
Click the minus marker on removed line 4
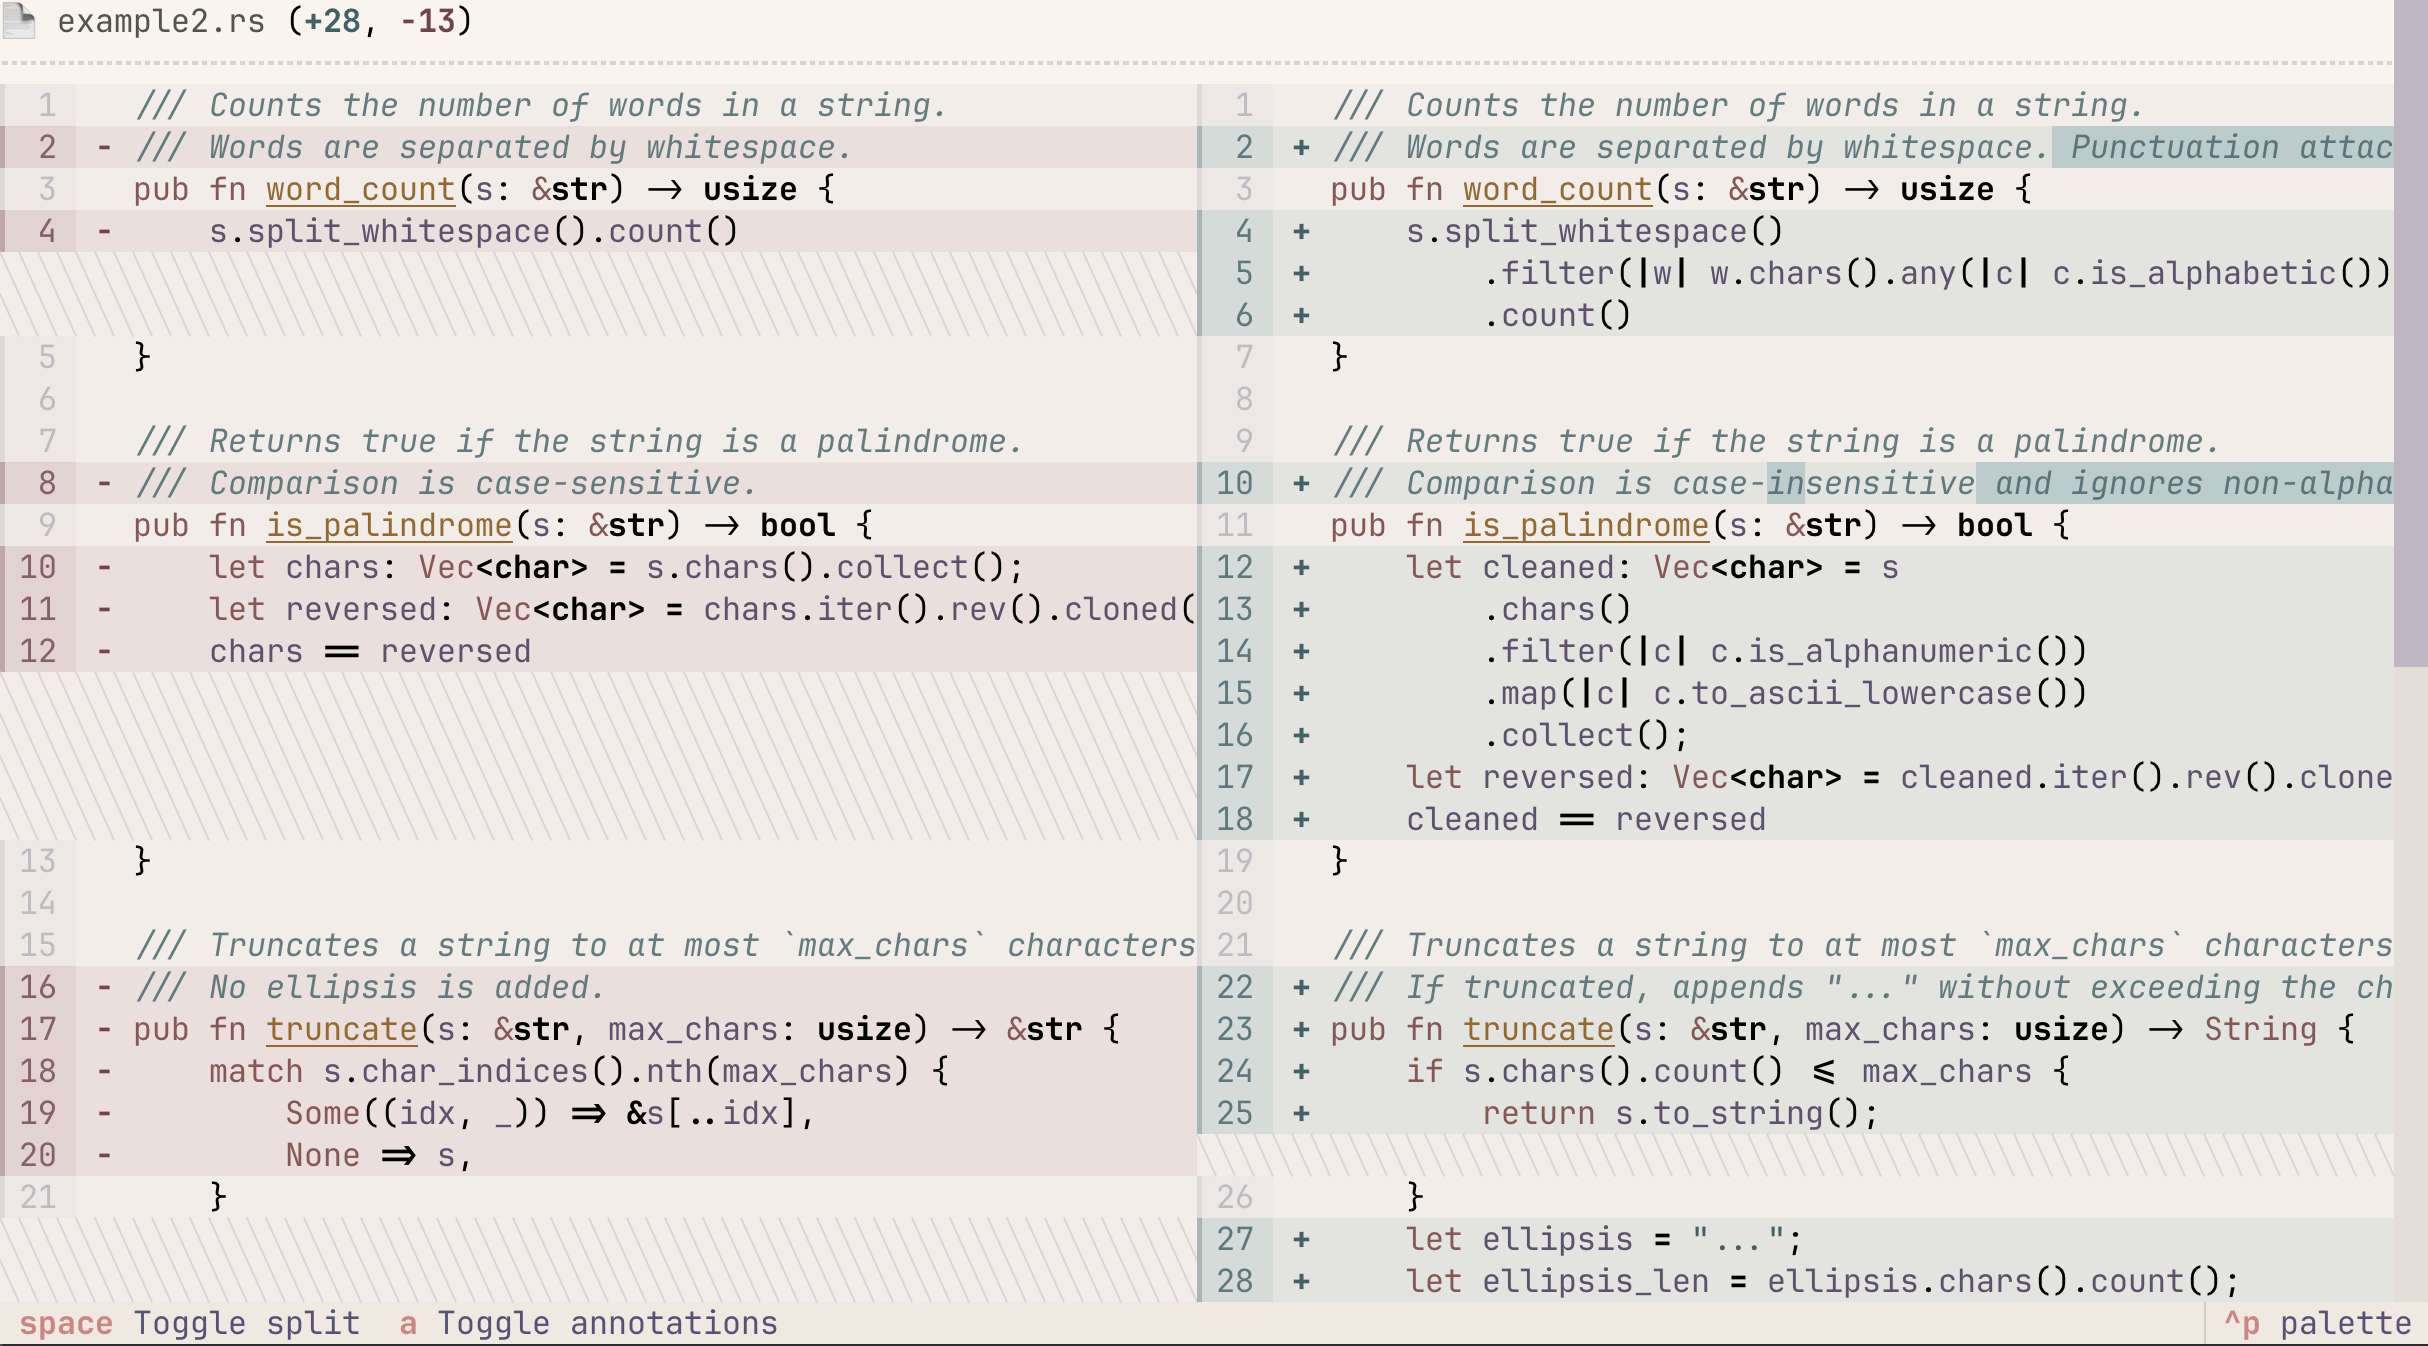(103, 231)
